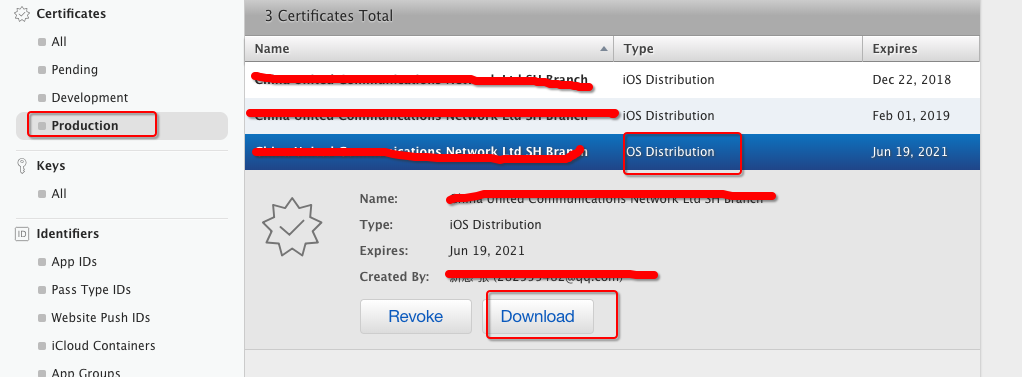Viewport: 1022px width, 377px height.
Task: Click the Type label in details panel
Action: (x=376, y=225)
